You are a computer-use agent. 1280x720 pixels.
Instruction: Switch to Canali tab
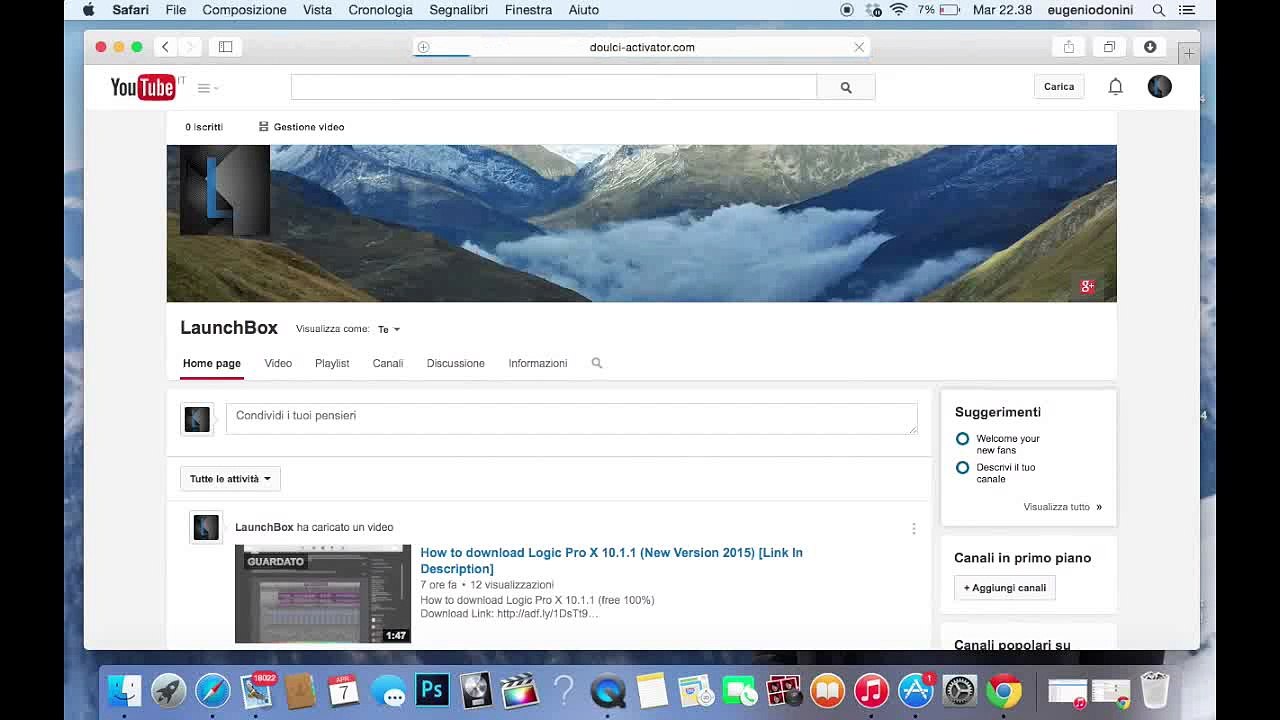coord(388,363)
